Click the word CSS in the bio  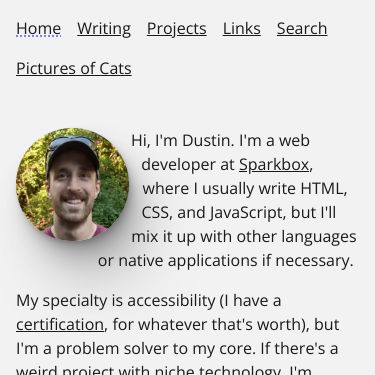155,213
